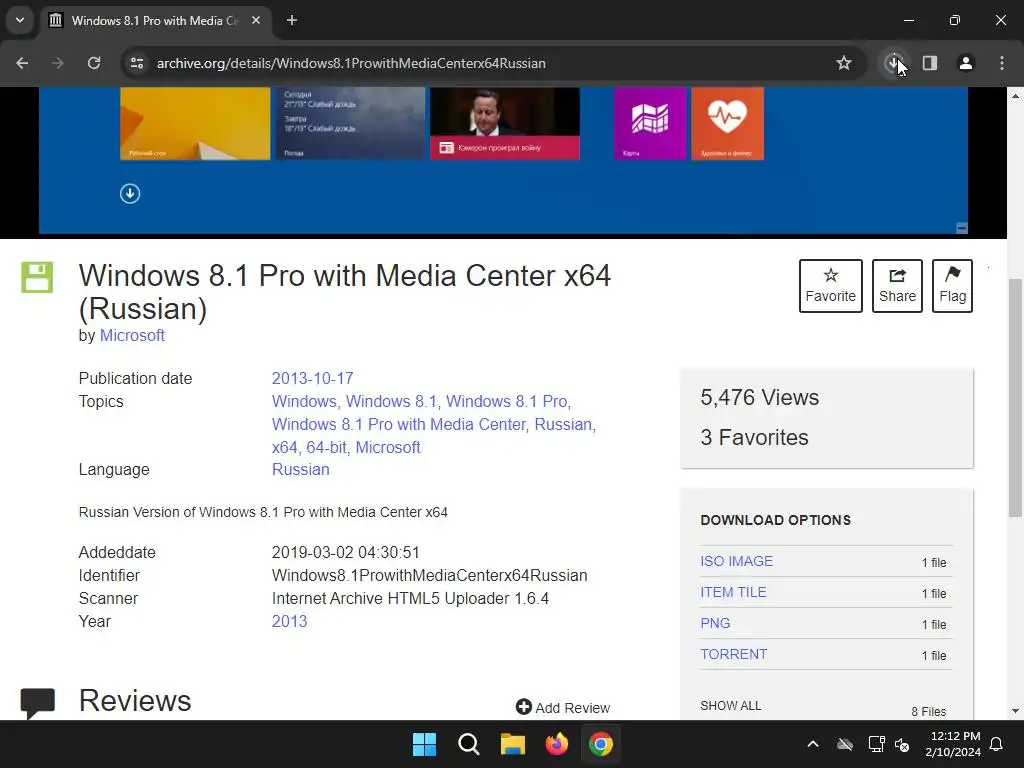The height and width of the screenshot is (768, 1024).
Task: Flag this item
Action: 952,286
